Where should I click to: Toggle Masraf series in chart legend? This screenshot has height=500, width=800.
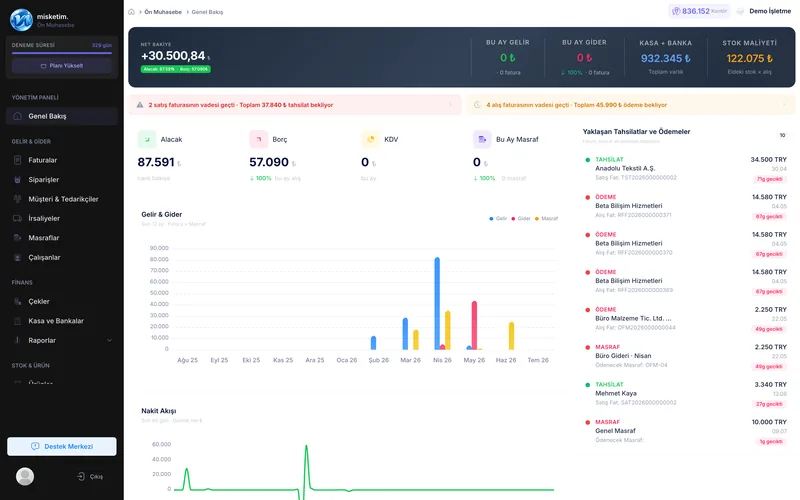click(546, 218)
